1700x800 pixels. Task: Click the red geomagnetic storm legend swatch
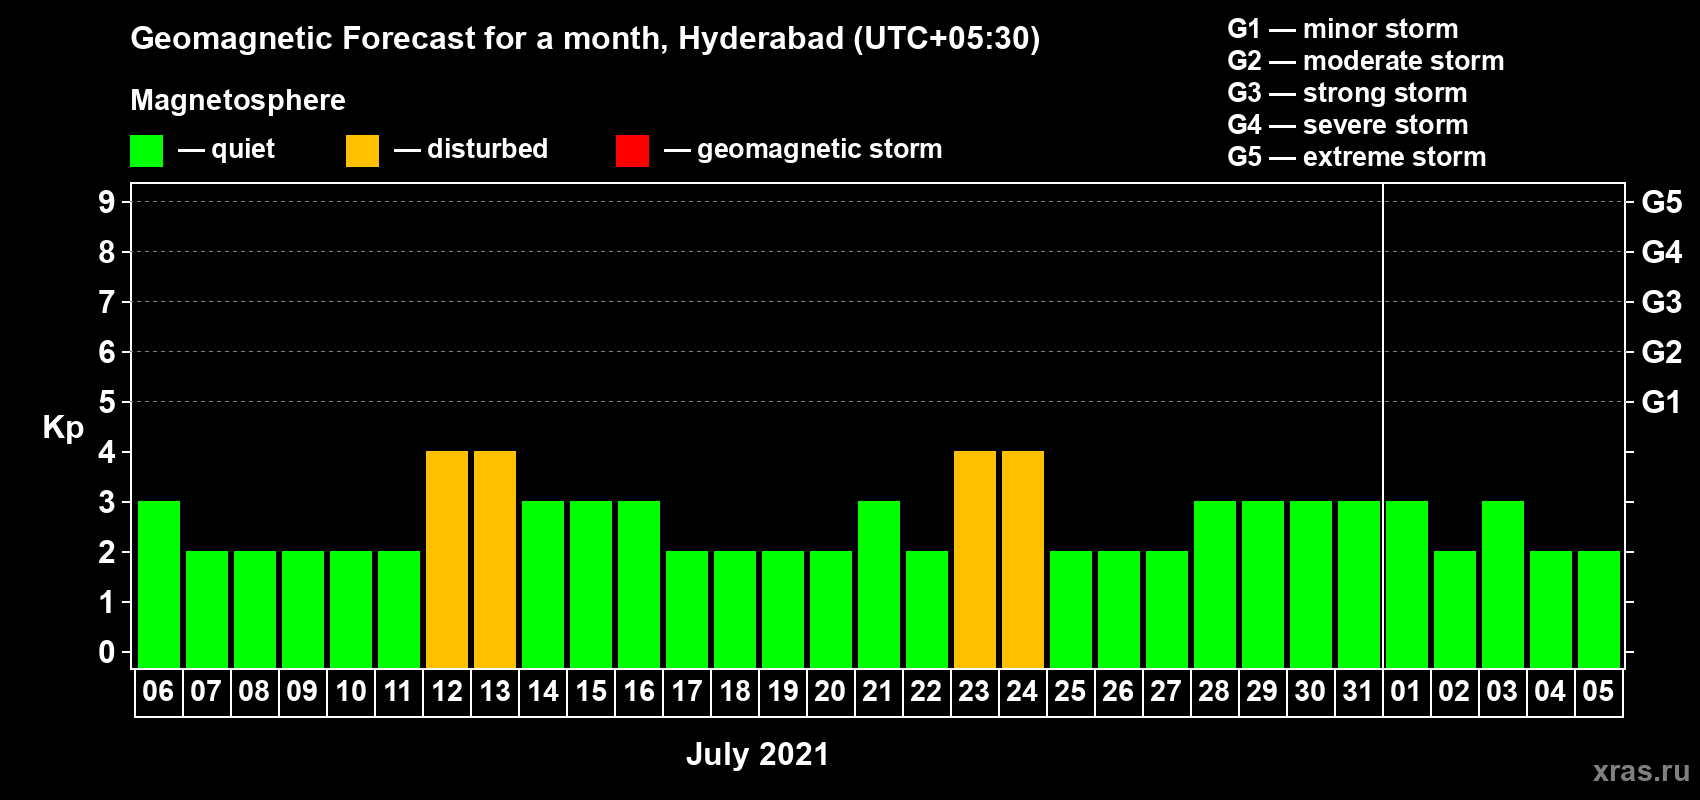632,151
